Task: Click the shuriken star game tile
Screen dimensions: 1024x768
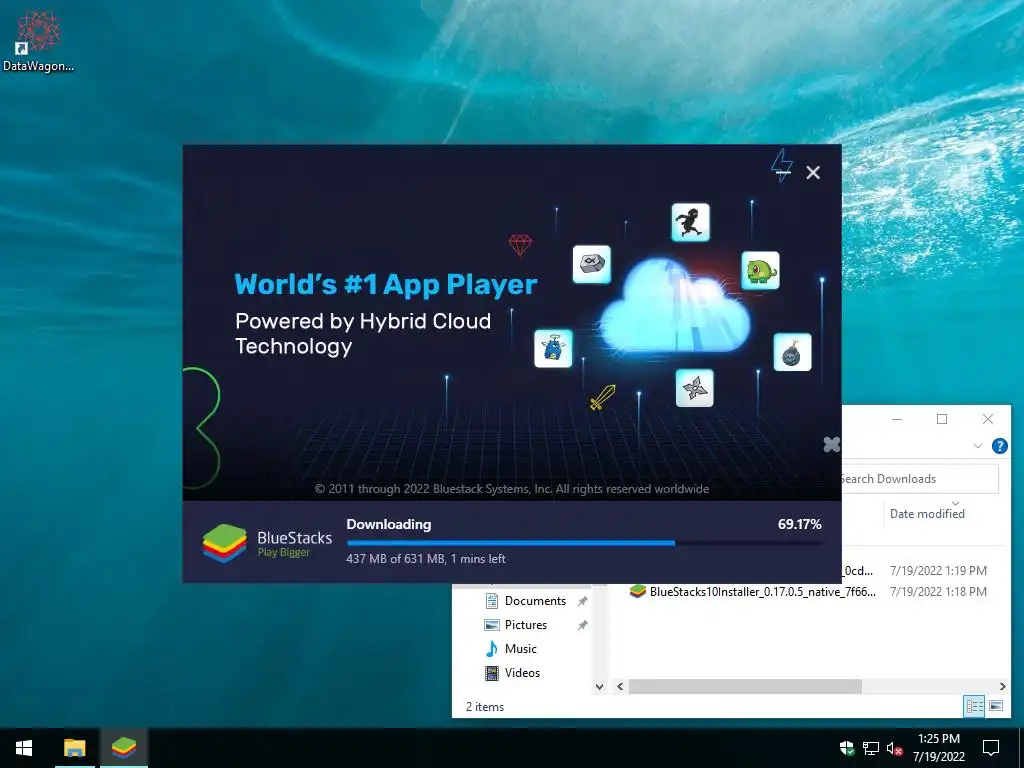Action: point(694,388)
